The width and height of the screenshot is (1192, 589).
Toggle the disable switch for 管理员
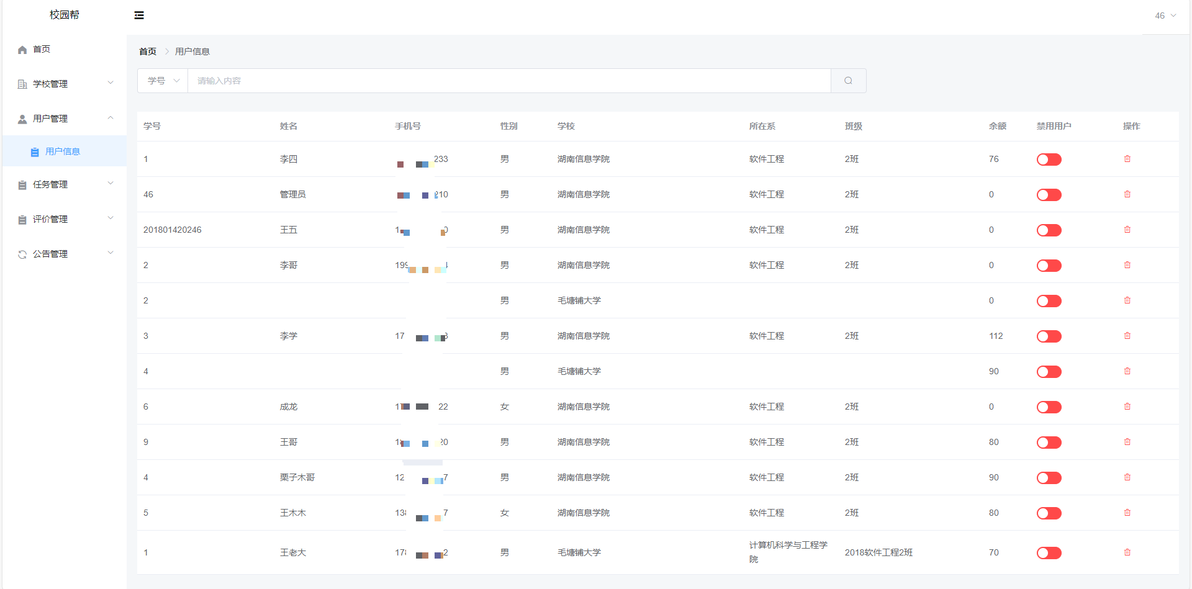click(1049, 195)
